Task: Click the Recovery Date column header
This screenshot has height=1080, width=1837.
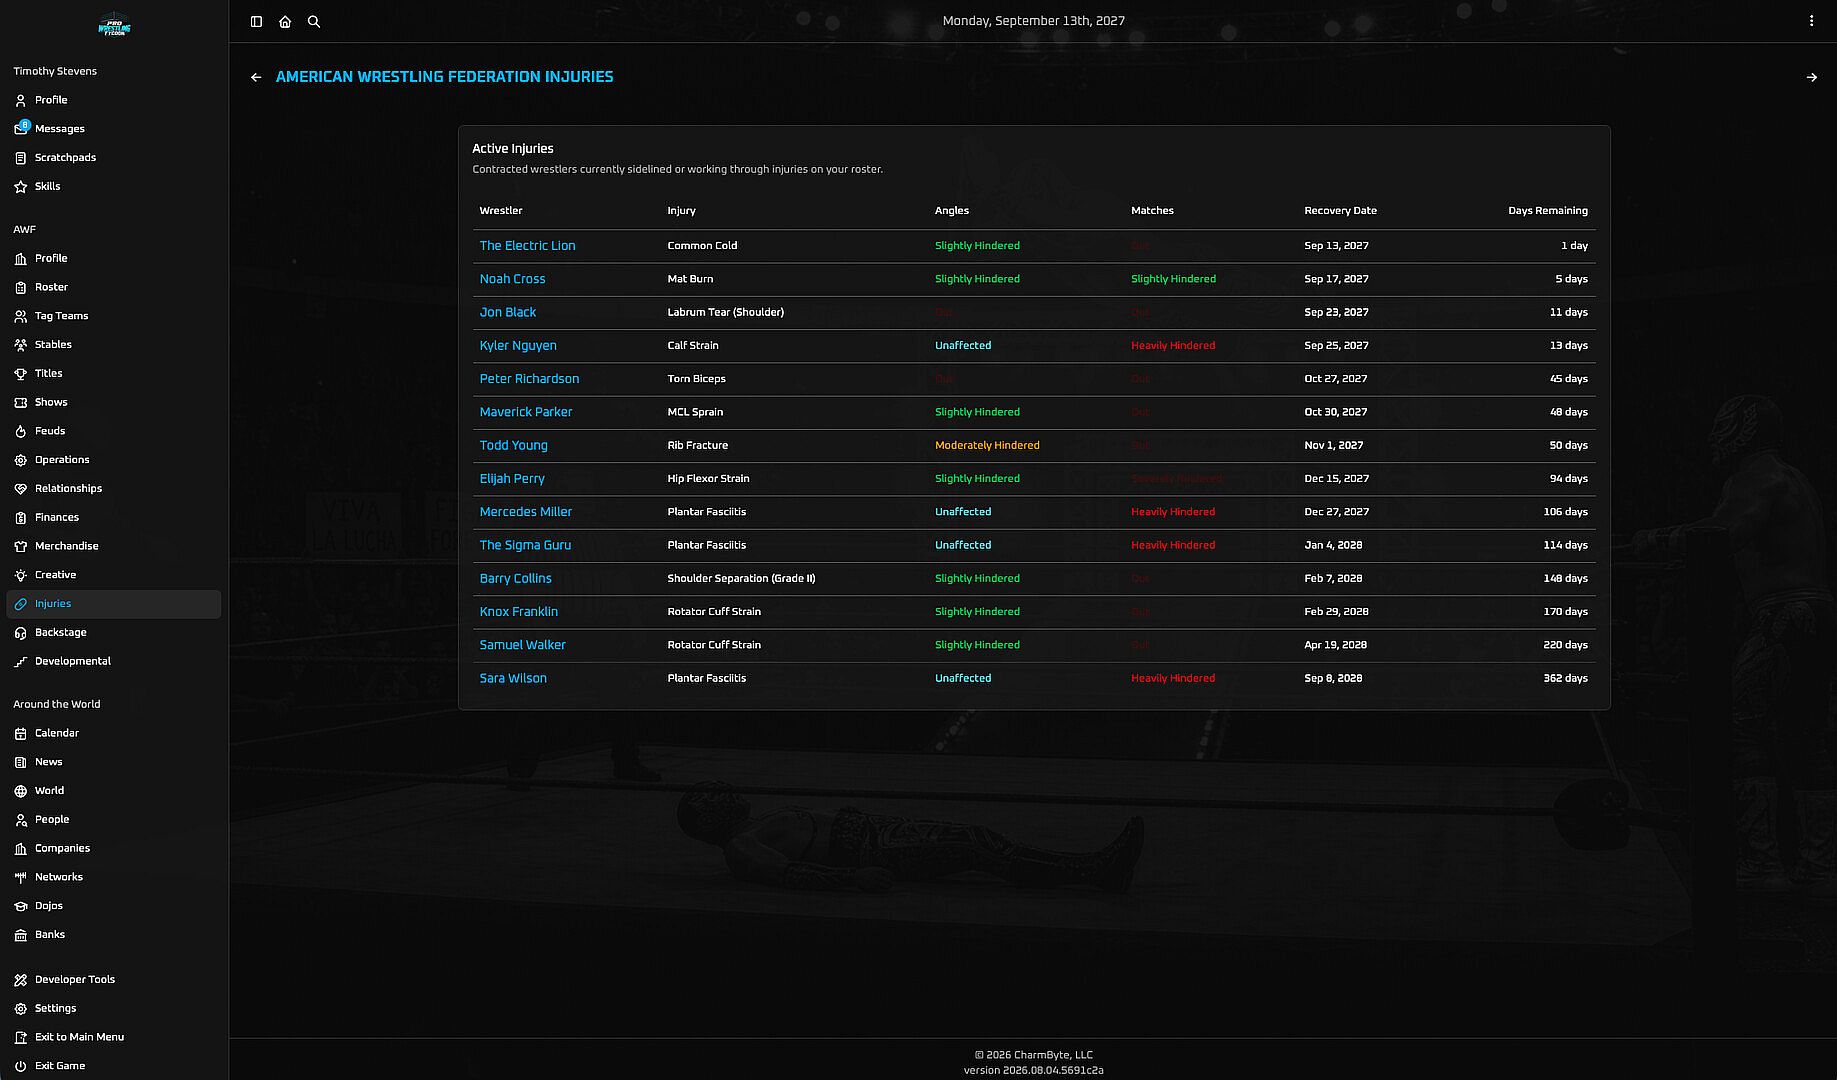Action: coord(1340,211)
